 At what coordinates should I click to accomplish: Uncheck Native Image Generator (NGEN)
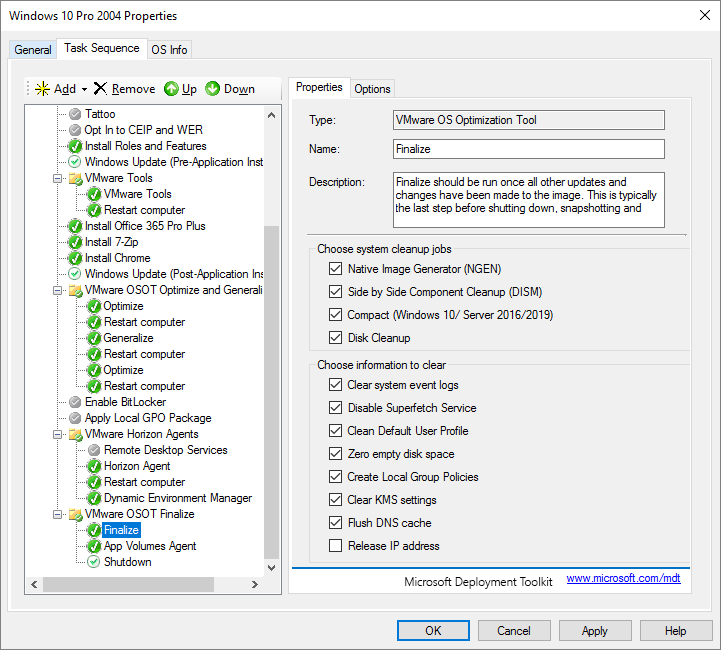[335, 269]
